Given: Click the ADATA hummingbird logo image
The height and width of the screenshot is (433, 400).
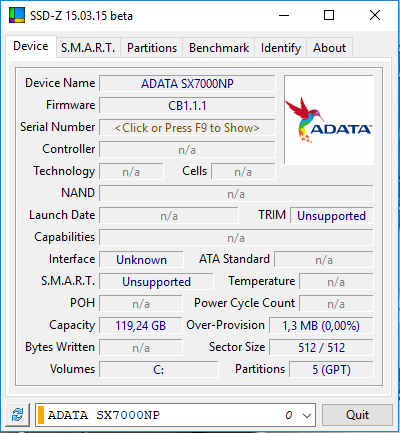Looking at the screenshot, I should coord(329,120).
